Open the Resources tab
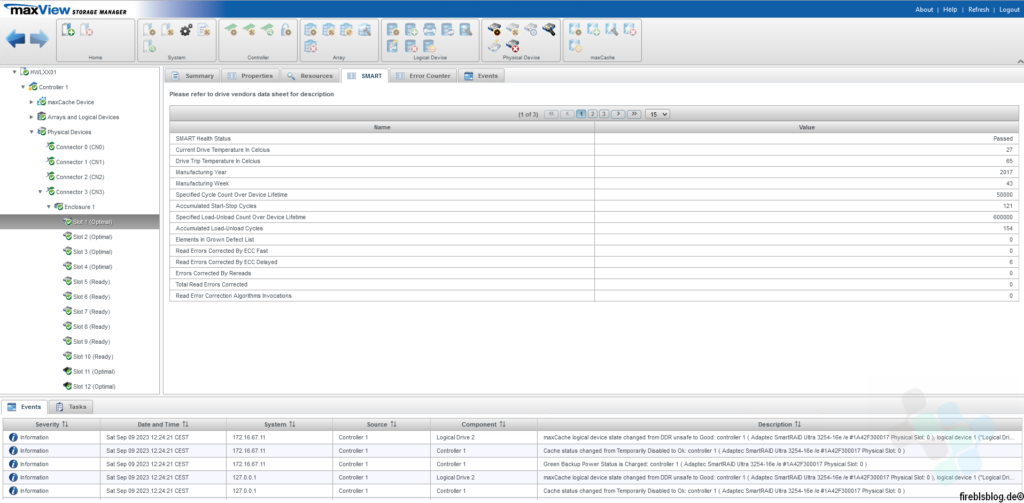This screenshot has width=1024, height=503. 310,76
